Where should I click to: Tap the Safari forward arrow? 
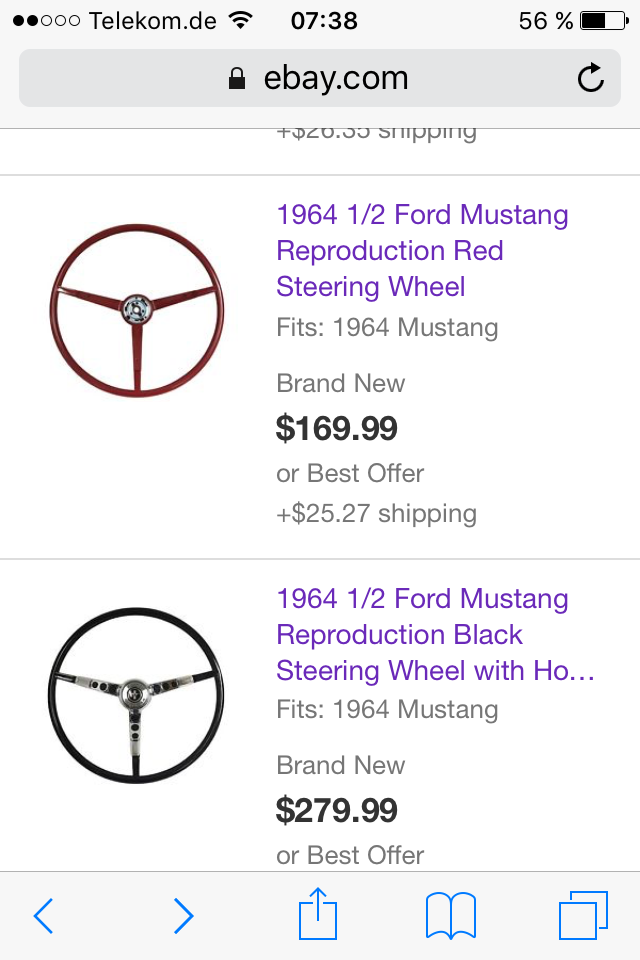(183, 915)
